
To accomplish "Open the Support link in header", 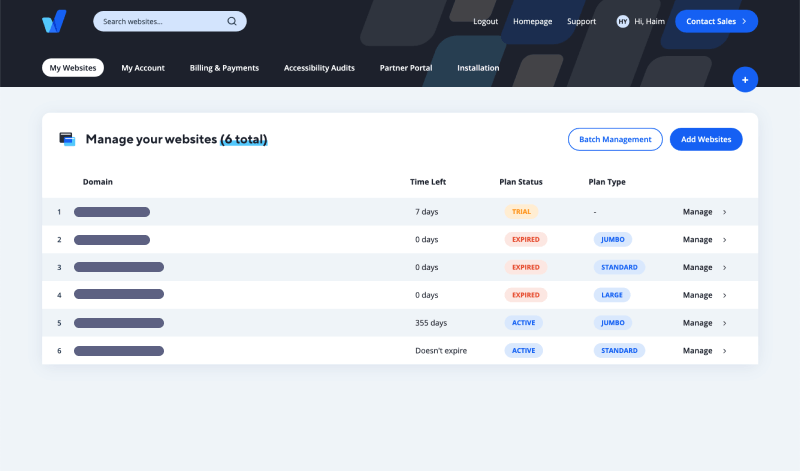I will pos(581,21).
